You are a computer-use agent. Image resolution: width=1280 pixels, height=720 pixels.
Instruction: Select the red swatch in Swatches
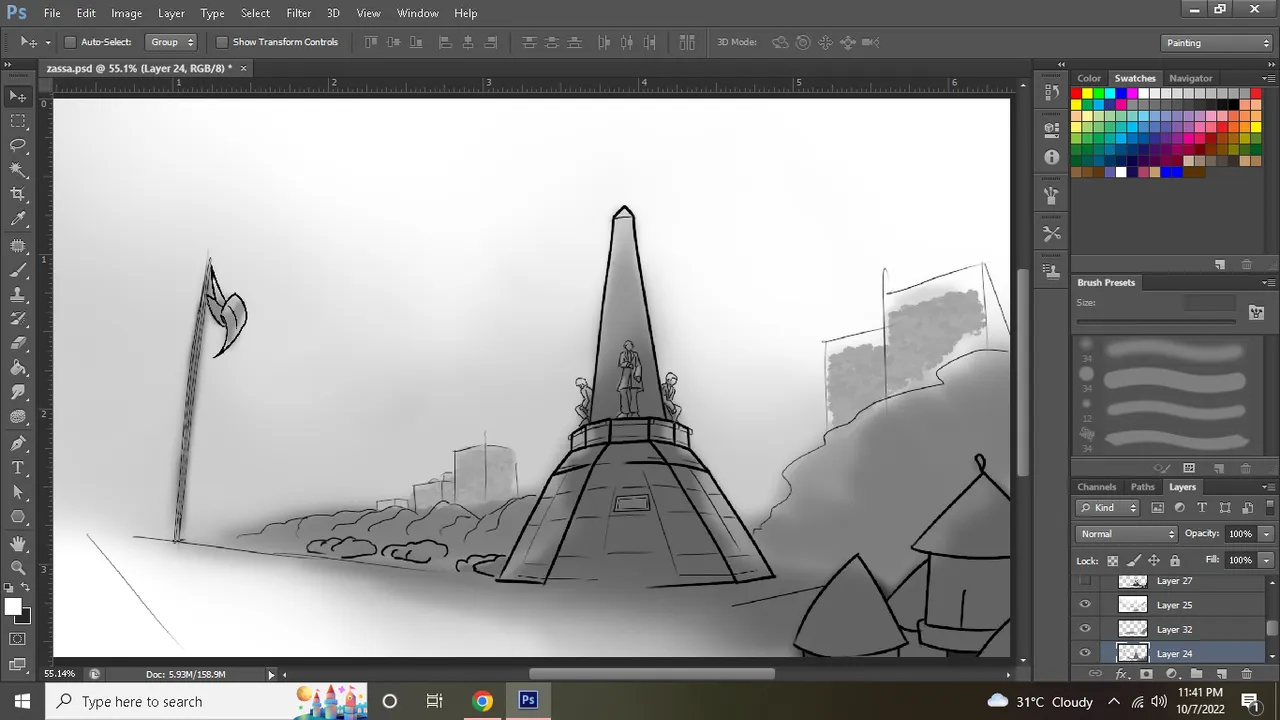pos(1076,93)
